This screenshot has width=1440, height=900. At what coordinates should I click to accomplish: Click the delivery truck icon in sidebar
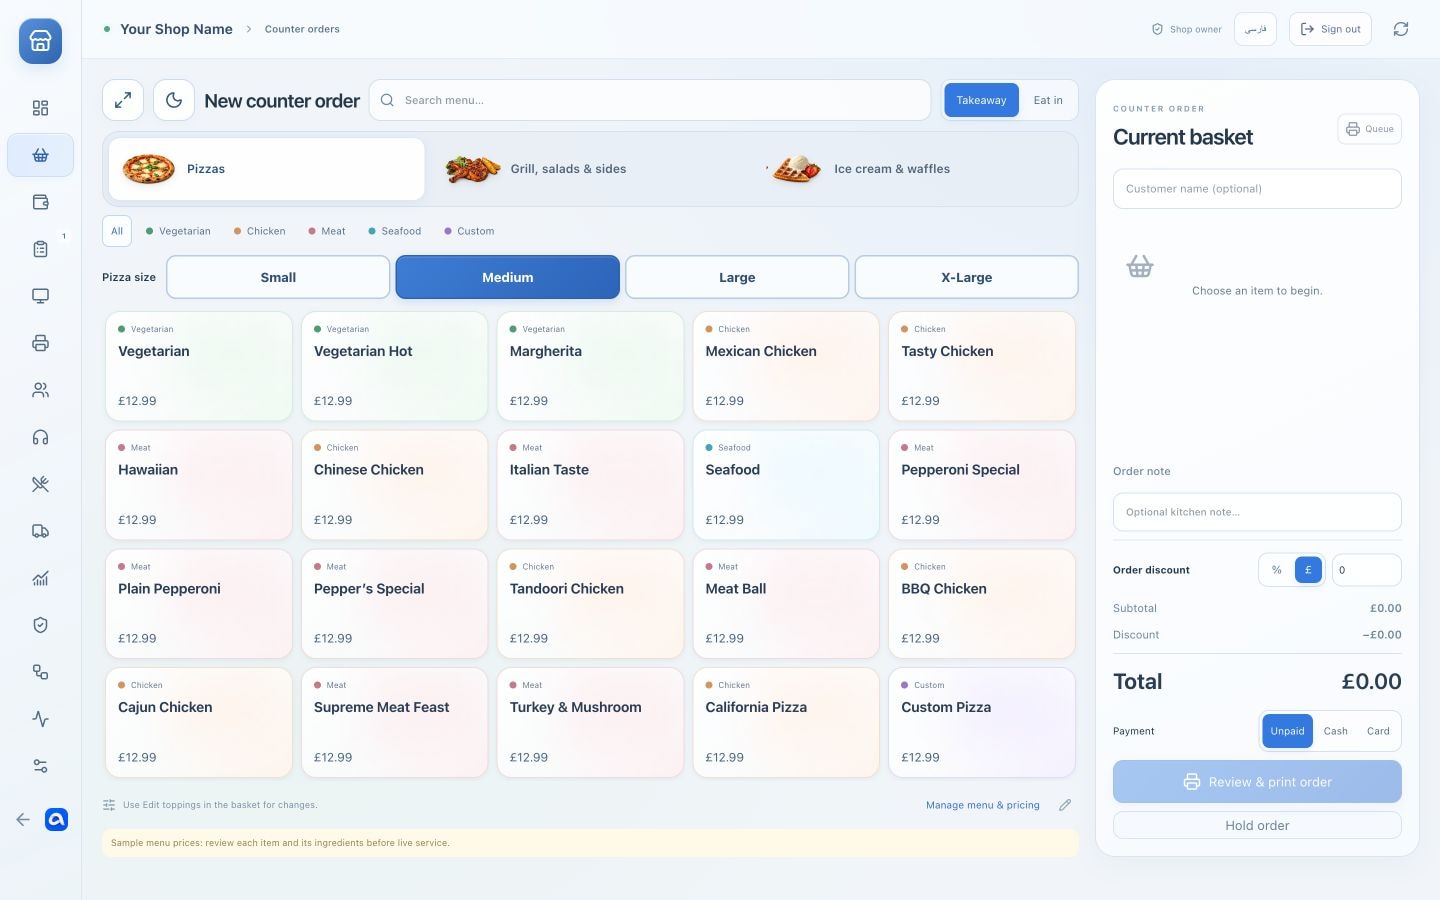click(40, 531)
